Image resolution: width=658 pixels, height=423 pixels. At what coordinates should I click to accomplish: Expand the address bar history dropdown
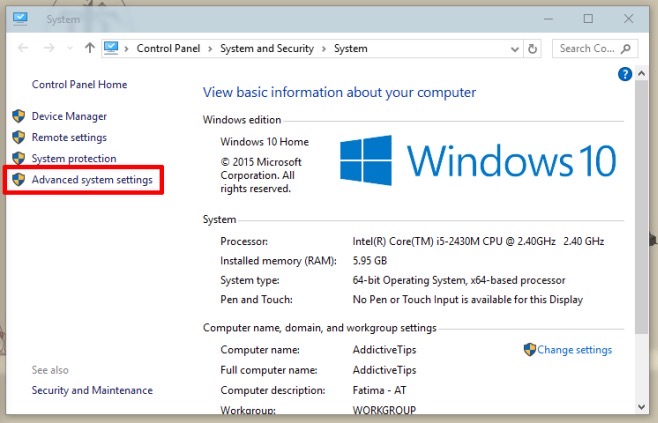pyautogui.click(x=515, y=49)
